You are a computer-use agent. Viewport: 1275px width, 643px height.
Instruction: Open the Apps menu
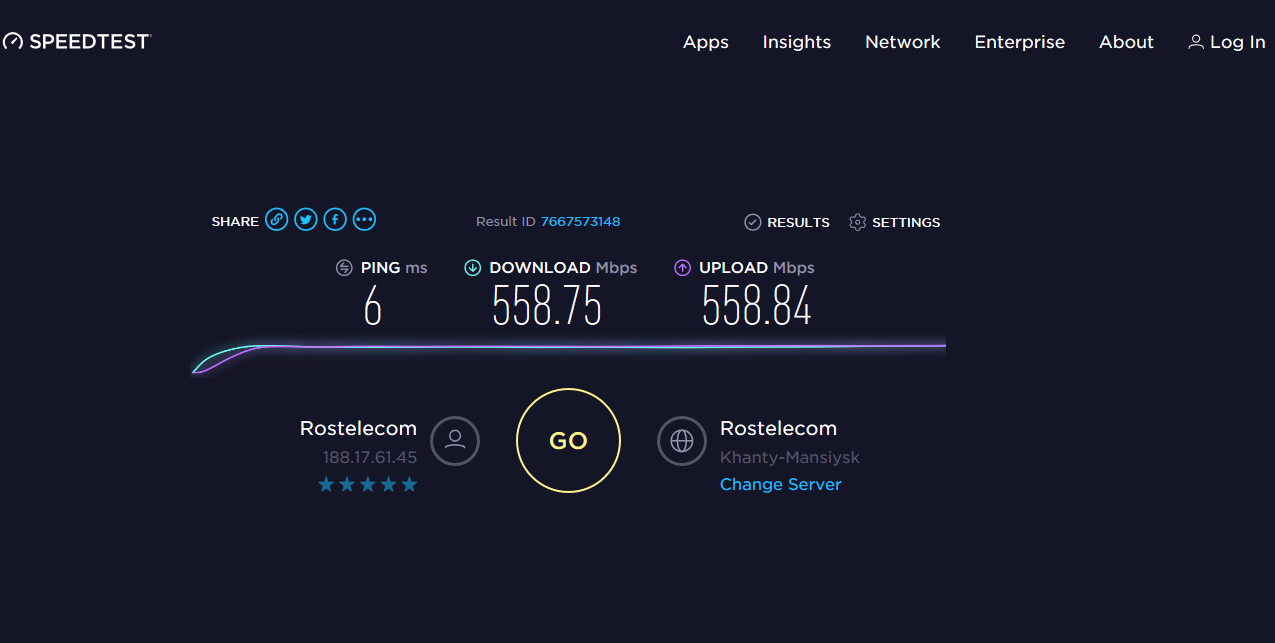coord(705,42)
